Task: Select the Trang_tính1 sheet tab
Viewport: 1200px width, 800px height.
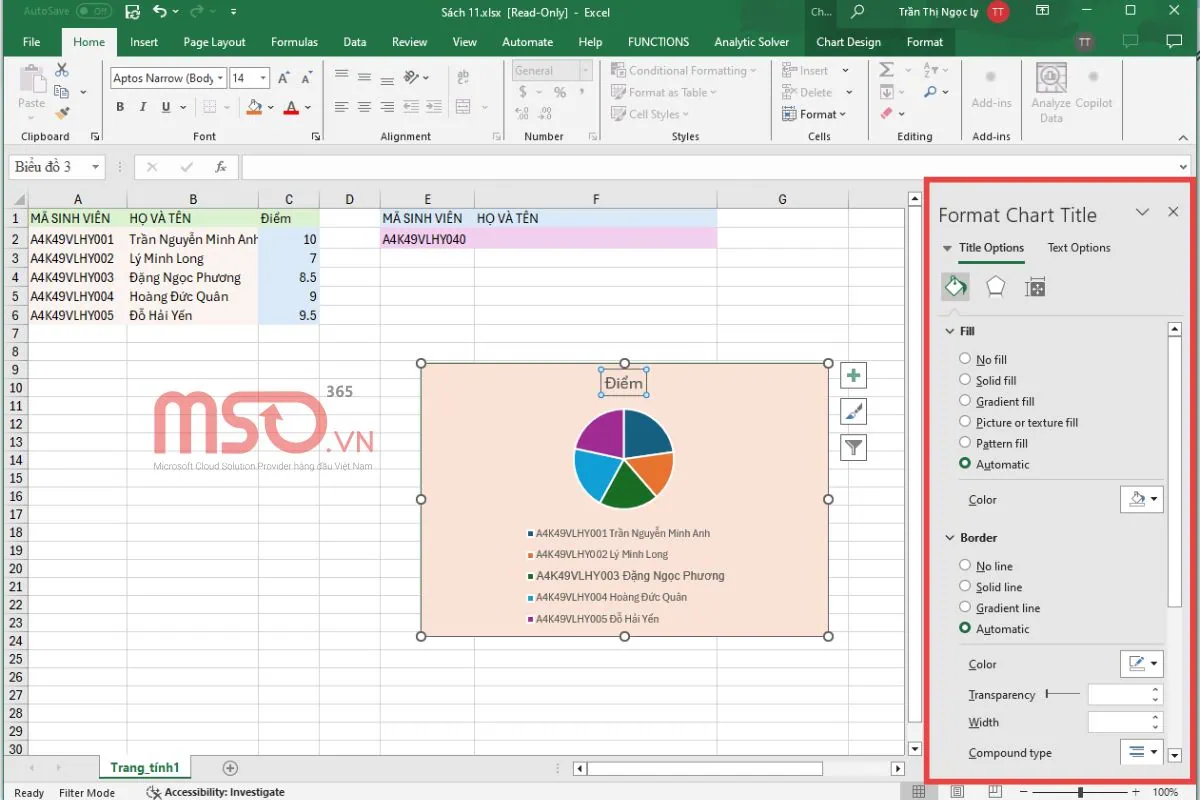Action: click(144, 767)
